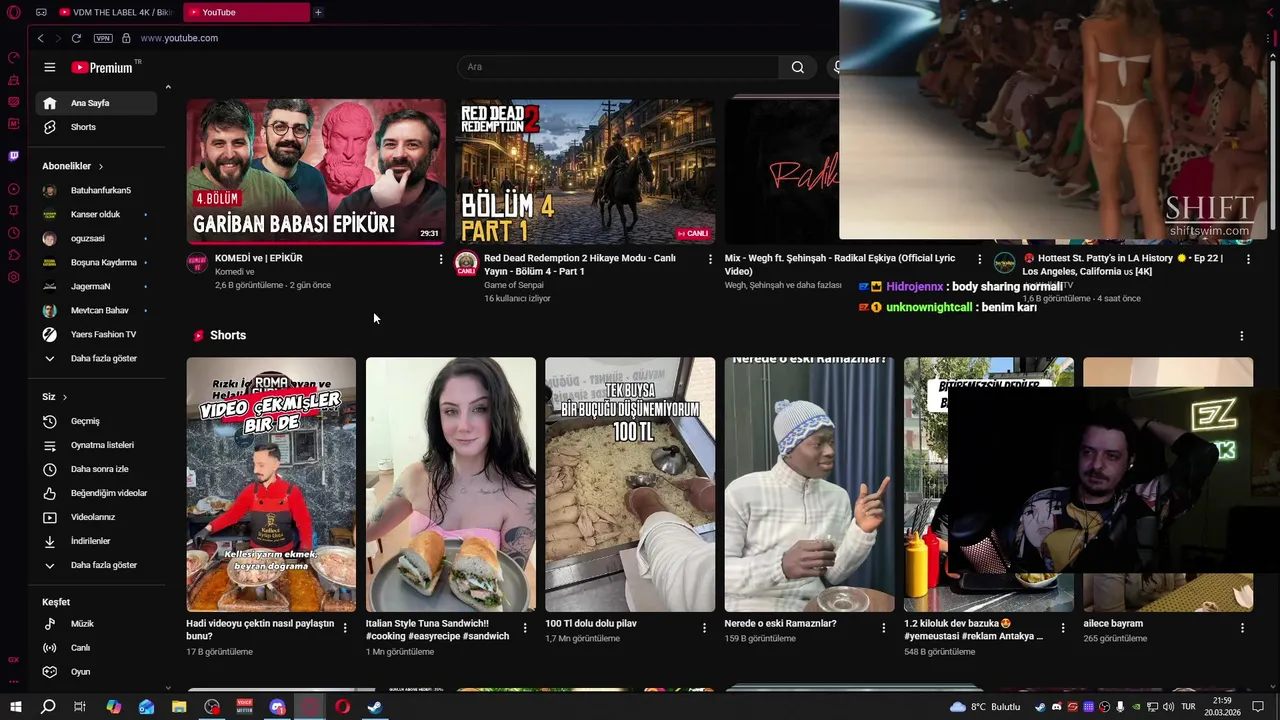Image resolution: width=1280 pixels, height=720 pixels.
Task: Click KOMEDİ ve channel avatar
Action: pos(197,263)
